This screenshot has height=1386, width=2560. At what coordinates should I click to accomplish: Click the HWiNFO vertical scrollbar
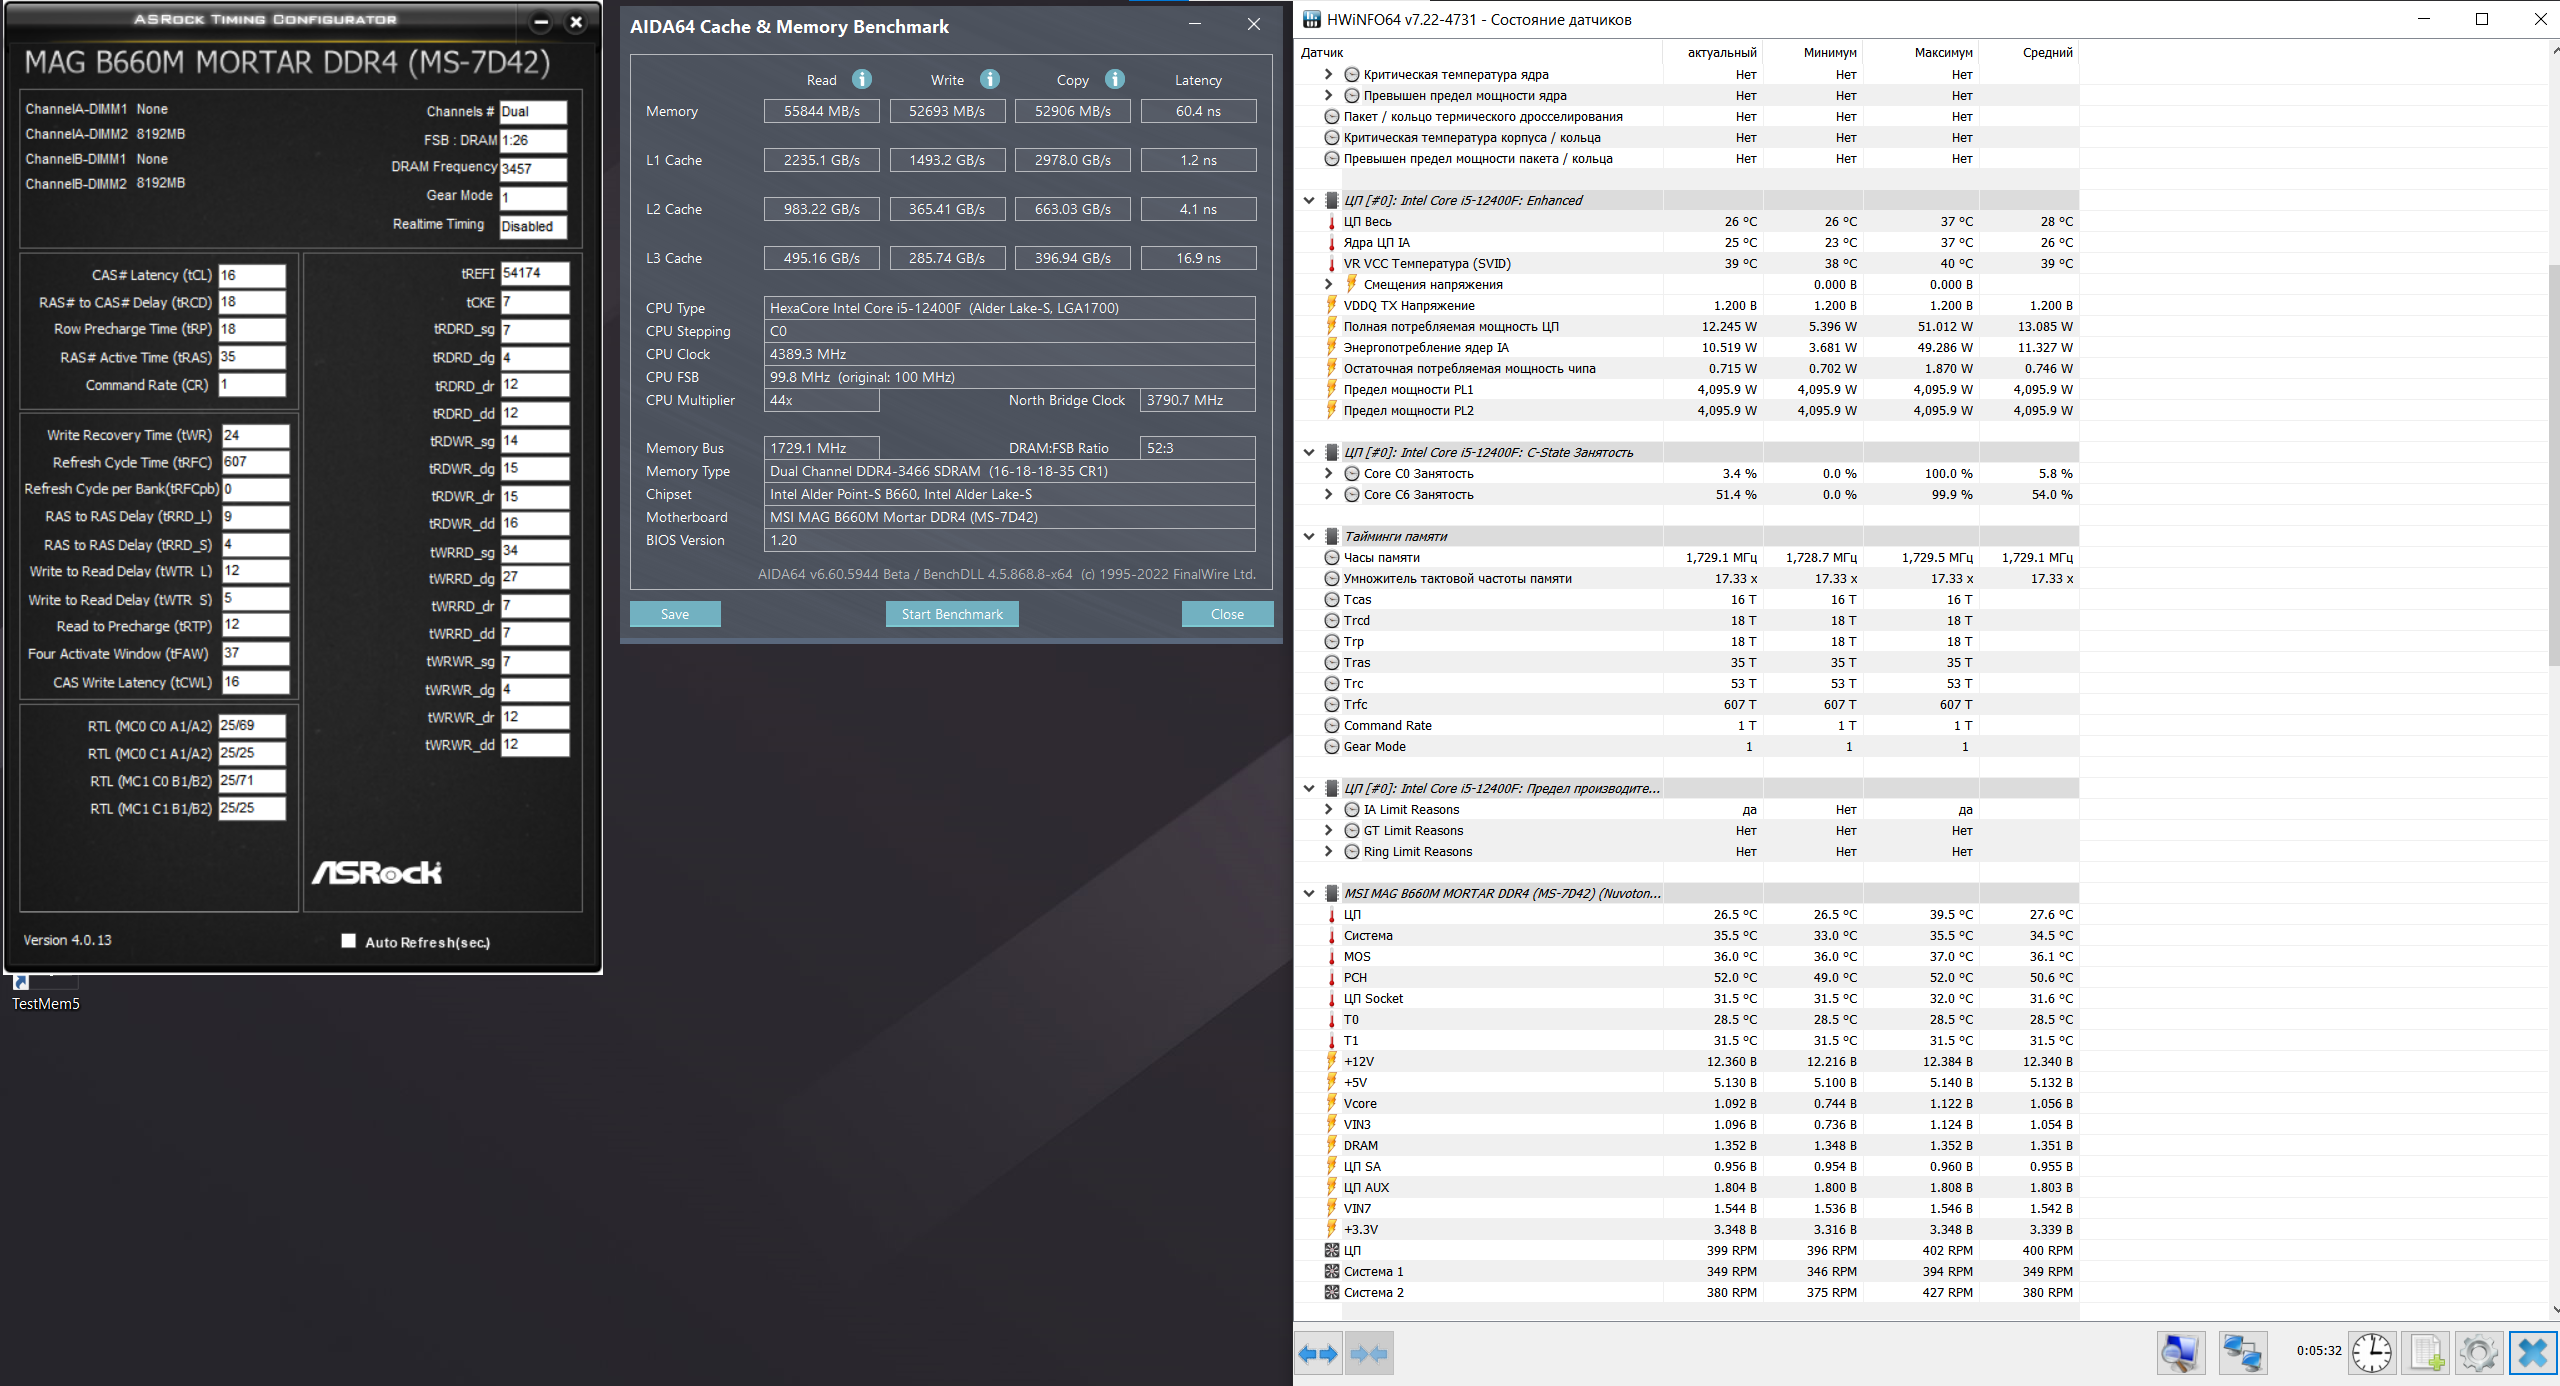[2553, 460]
